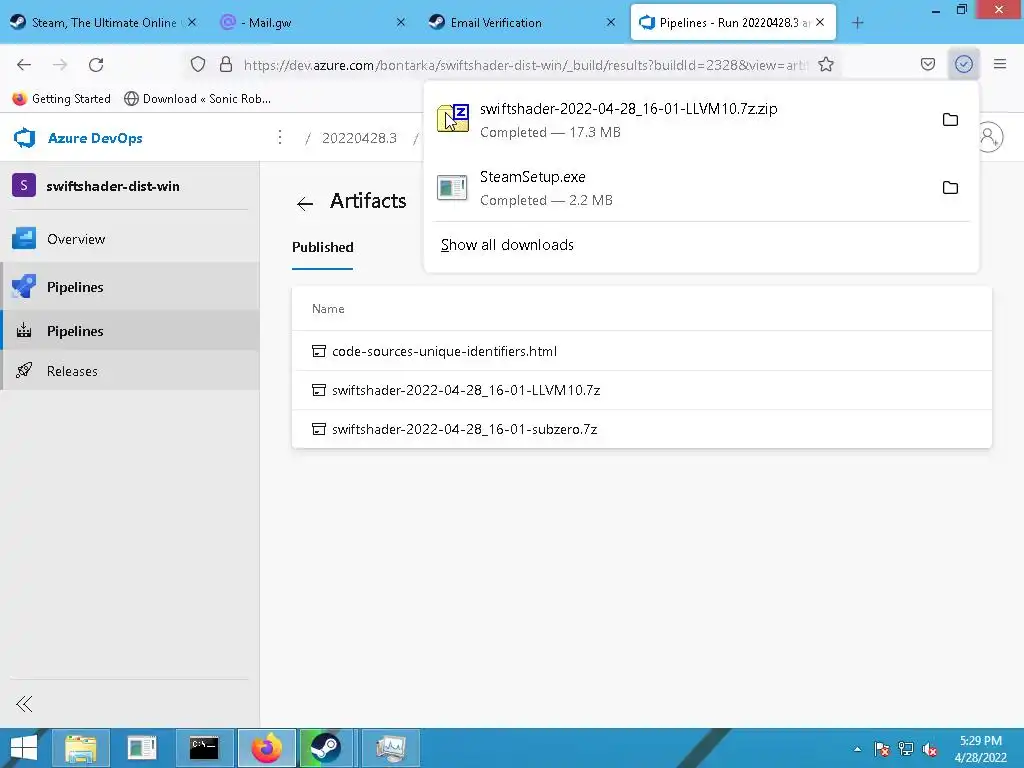The width and height of the screenshot is (1024, 768).
Task: Show SteamSetup.exe in its containing folder
Action: (x=950, y=188)
